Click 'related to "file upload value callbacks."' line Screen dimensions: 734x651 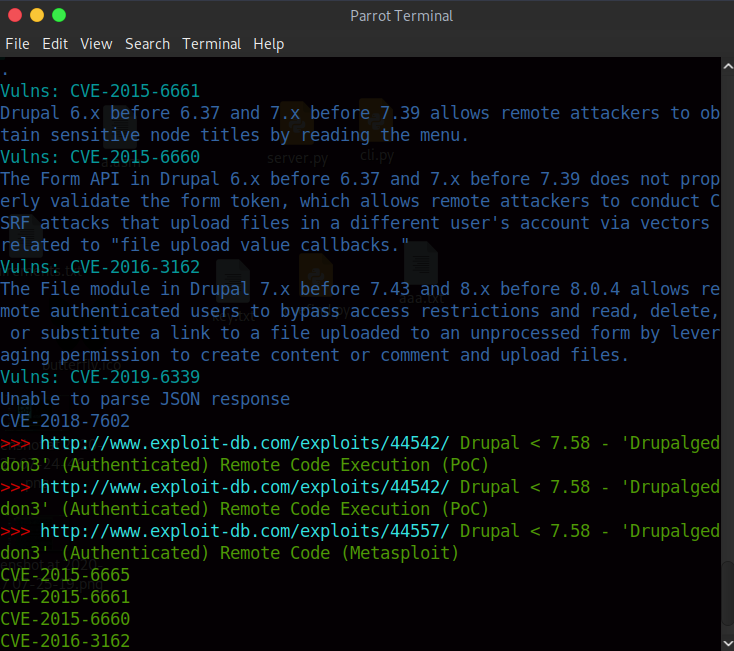tap(205, 245)
